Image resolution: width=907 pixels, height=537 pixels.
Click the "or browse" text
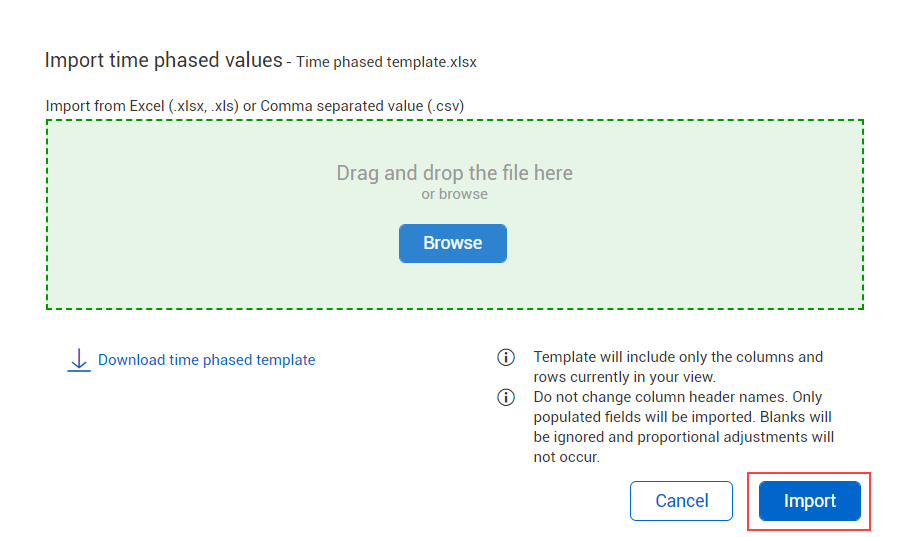454,194
